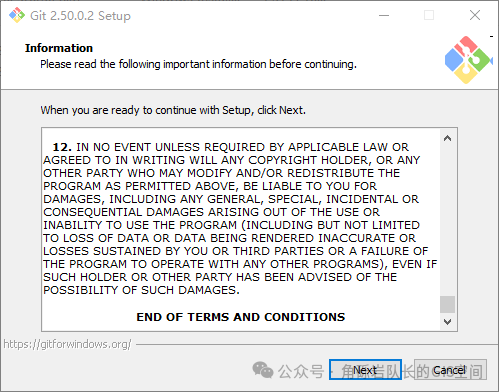Image resolution: width=499 pixels, height=392 pixels.
Task: Click the section 12 paragraph number
Action: [62, 147]
